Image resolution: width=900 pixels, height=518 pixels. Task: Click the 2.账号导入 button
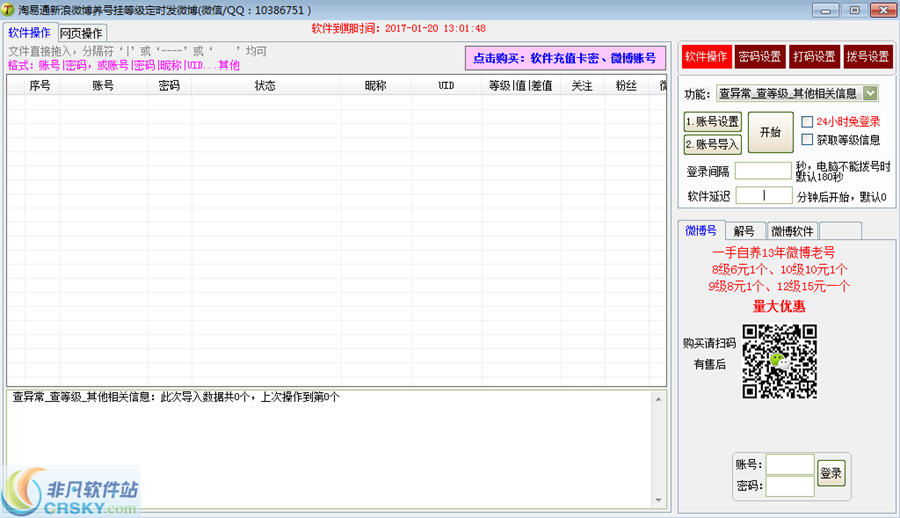712,144
